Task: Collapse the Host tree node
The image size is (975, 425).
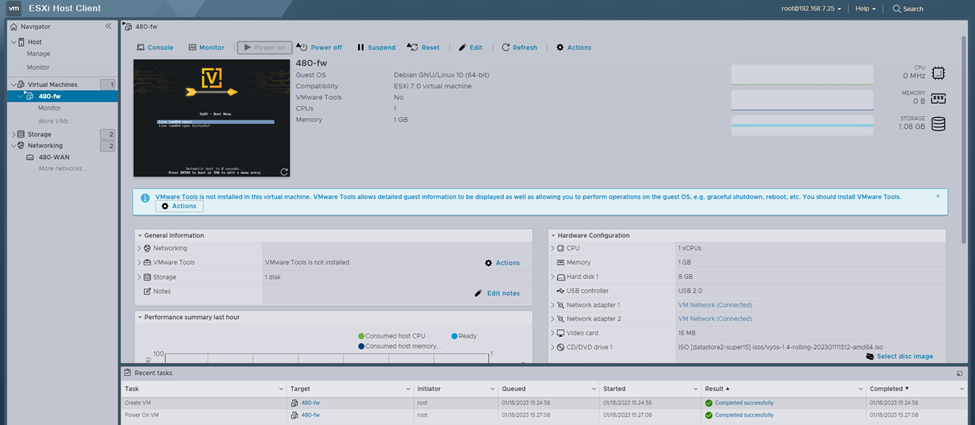Action: (x=14, y=42)
